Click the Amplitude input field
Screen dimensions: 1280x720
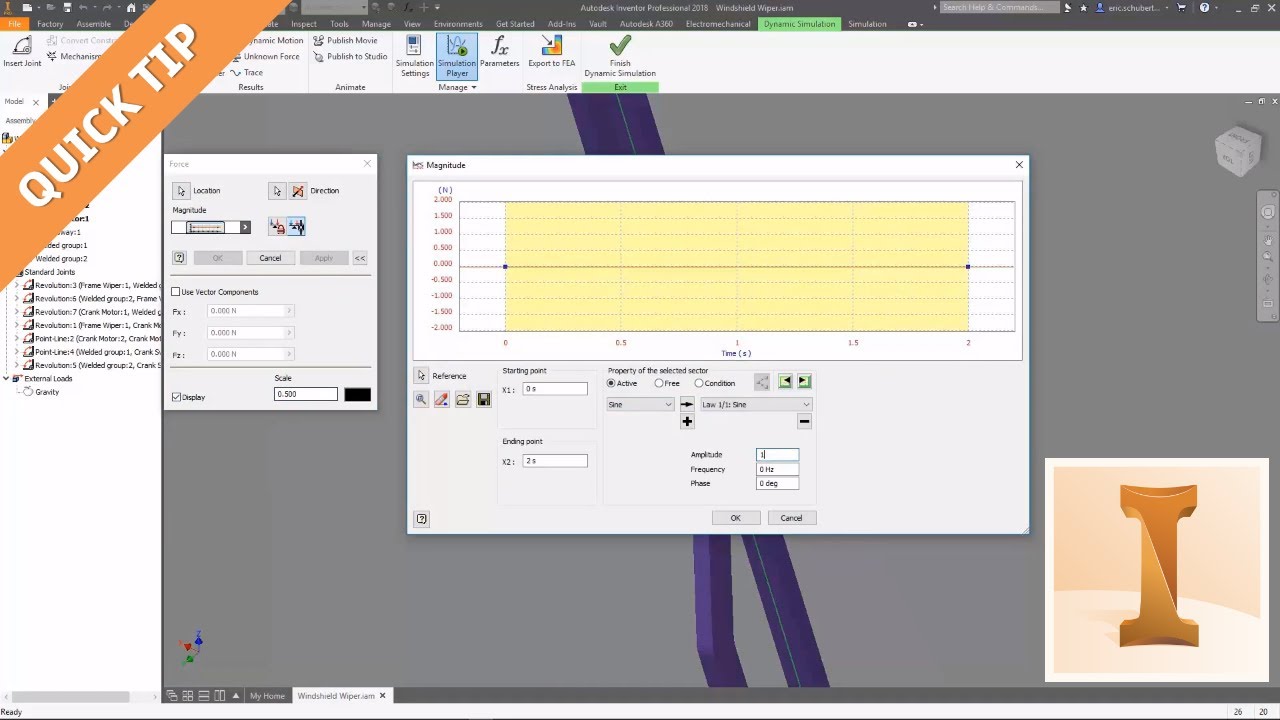point(777,455)
